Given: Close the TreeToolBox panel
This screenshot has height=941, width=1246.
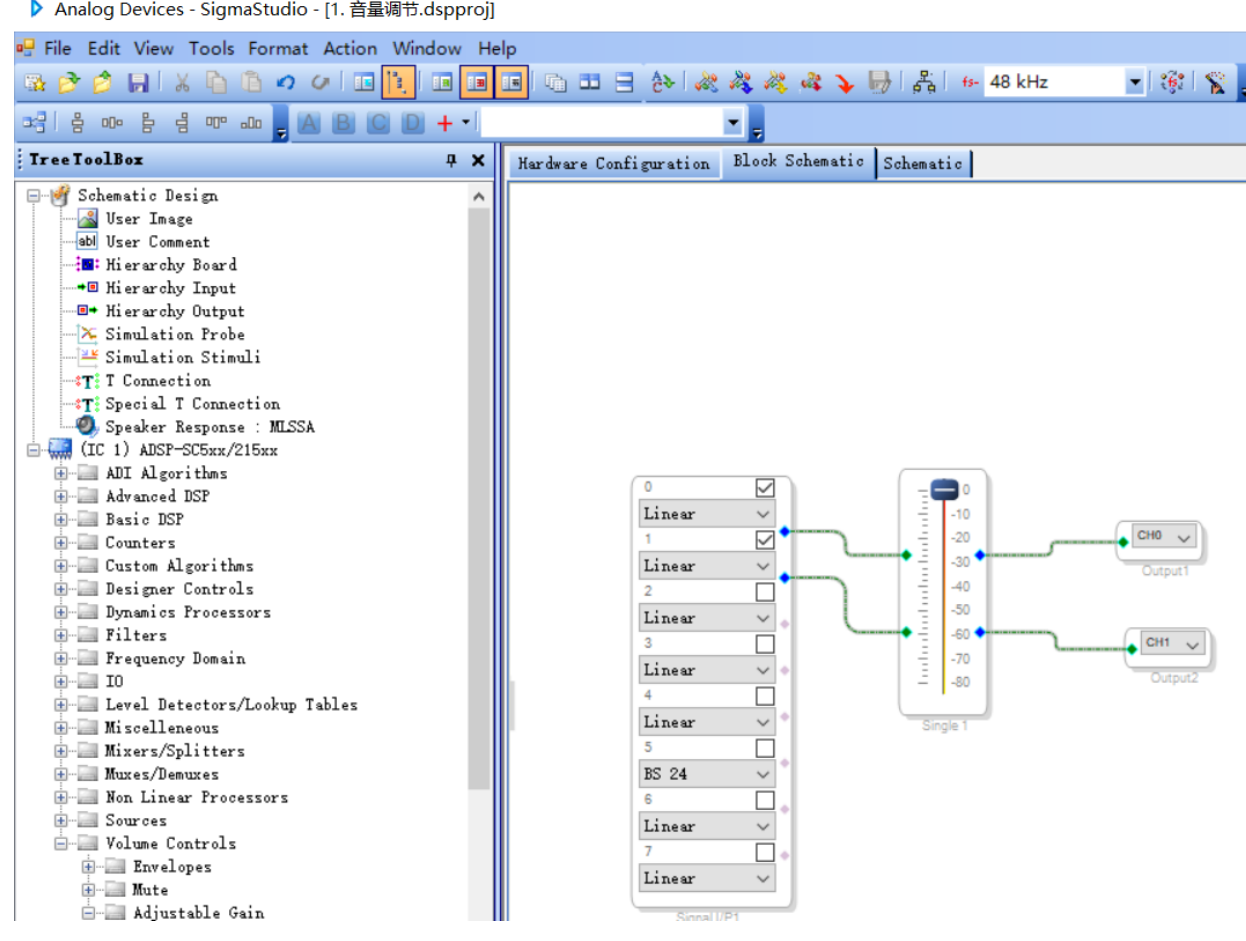Looking at the screenshot, I should click(x=478, y=160).
